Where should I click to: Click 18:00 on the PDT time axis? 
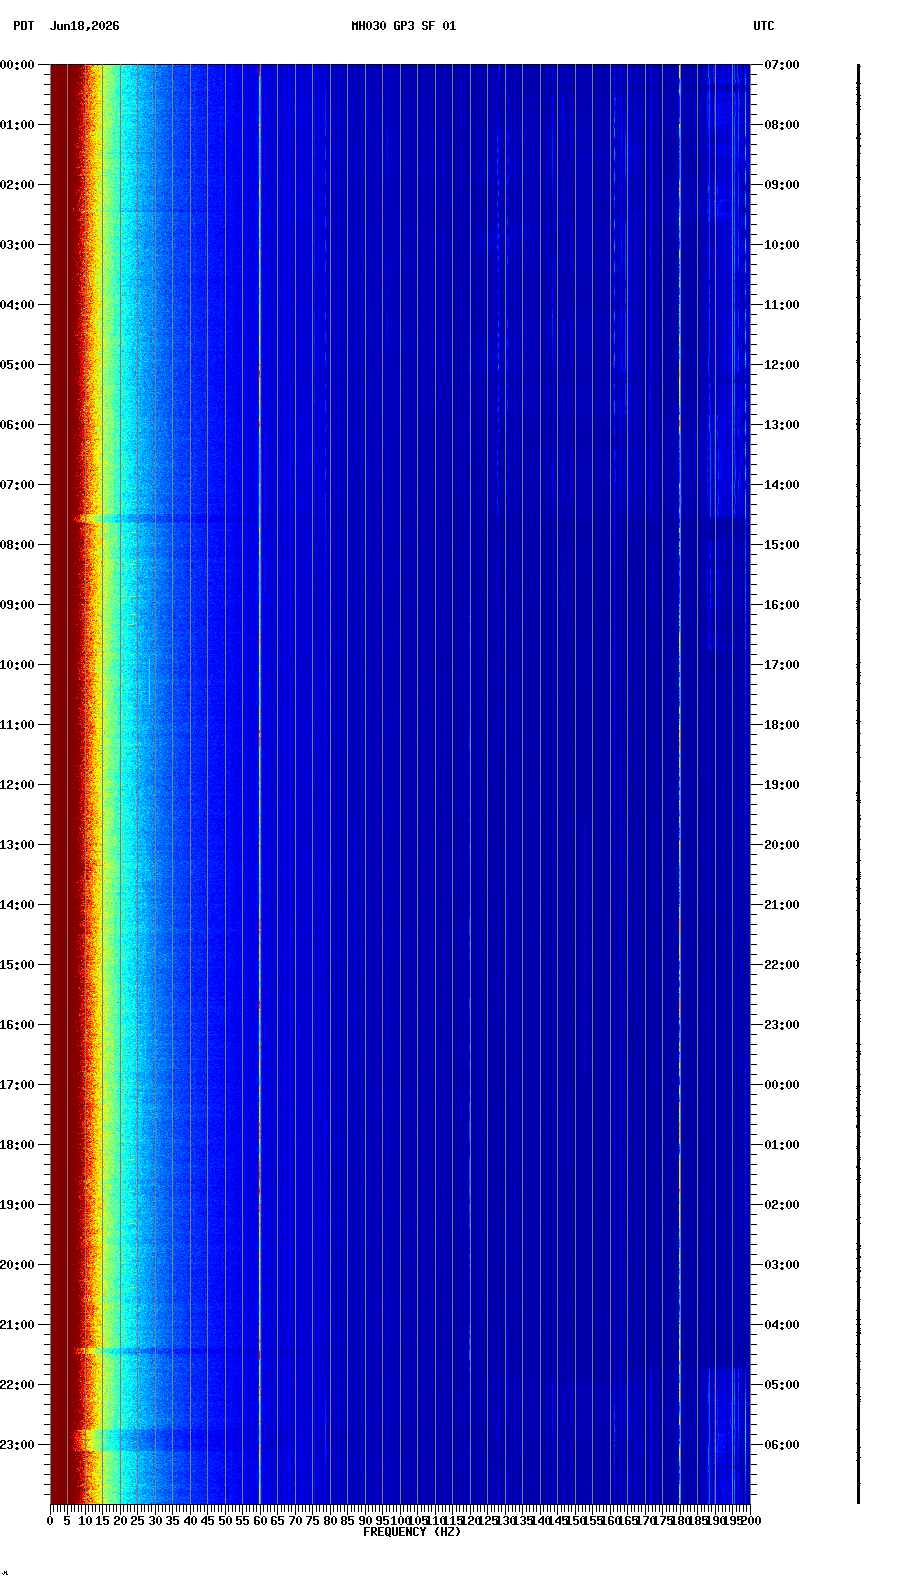pyautogui.click(x=17, y=1145)
